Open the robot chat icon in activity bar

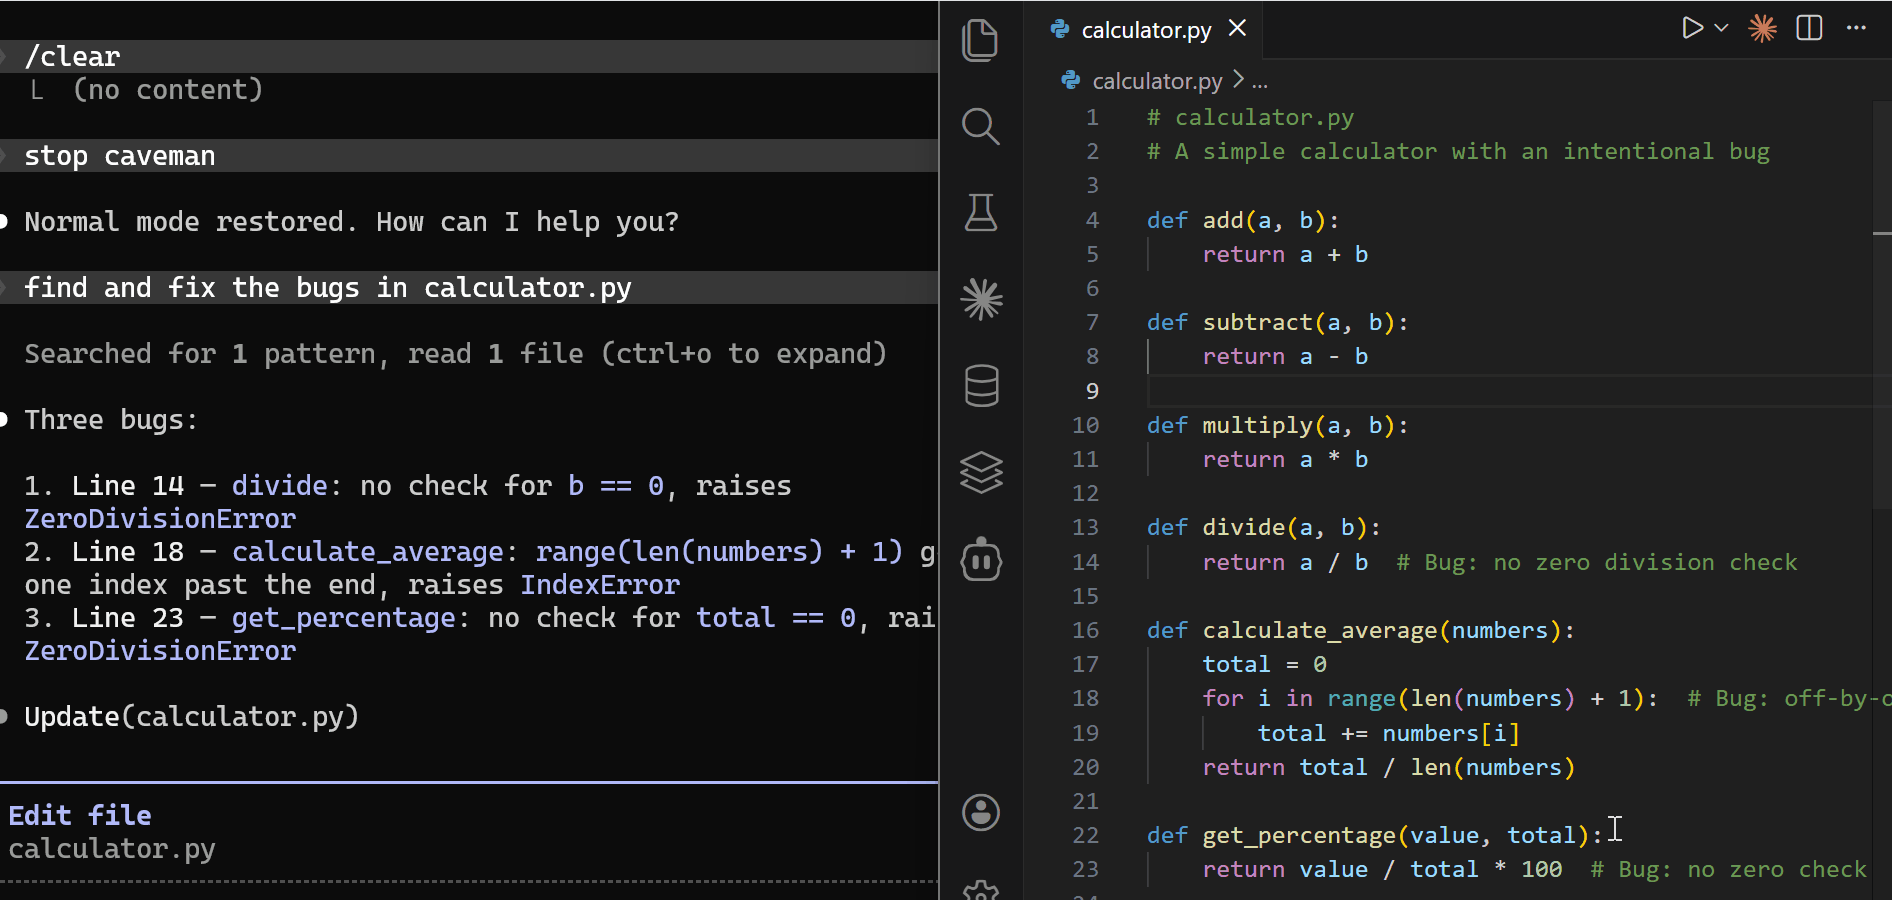pyautogui.click(x=980, y=559)
